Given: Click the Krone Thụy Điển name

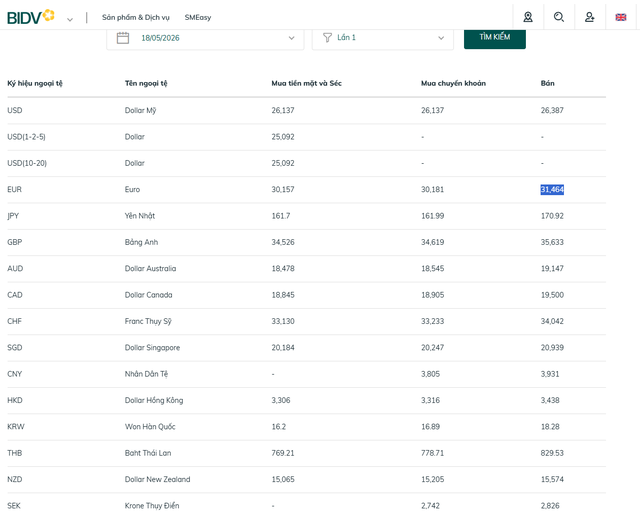Looking at the screenshot, I should point(152,506).
